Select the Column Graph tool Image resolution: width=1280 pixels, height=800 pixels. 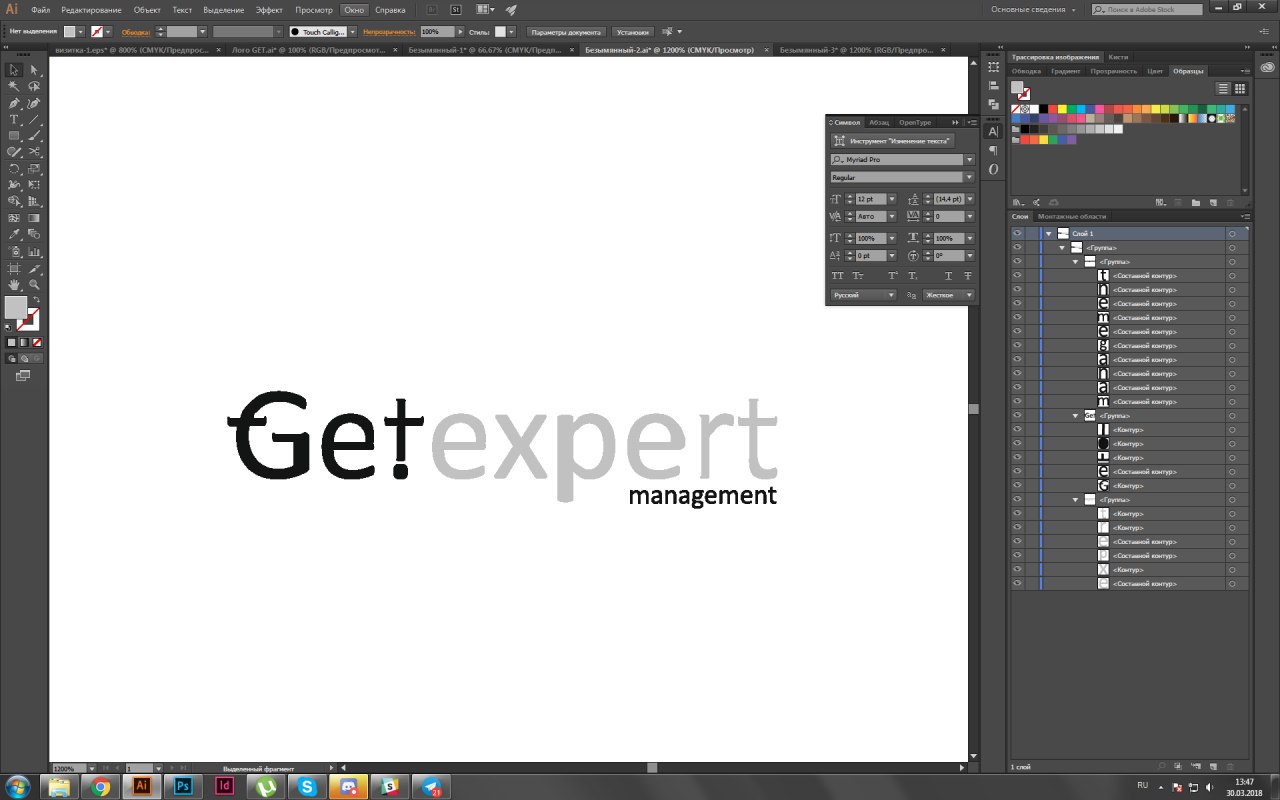click(x=34, y=251)
